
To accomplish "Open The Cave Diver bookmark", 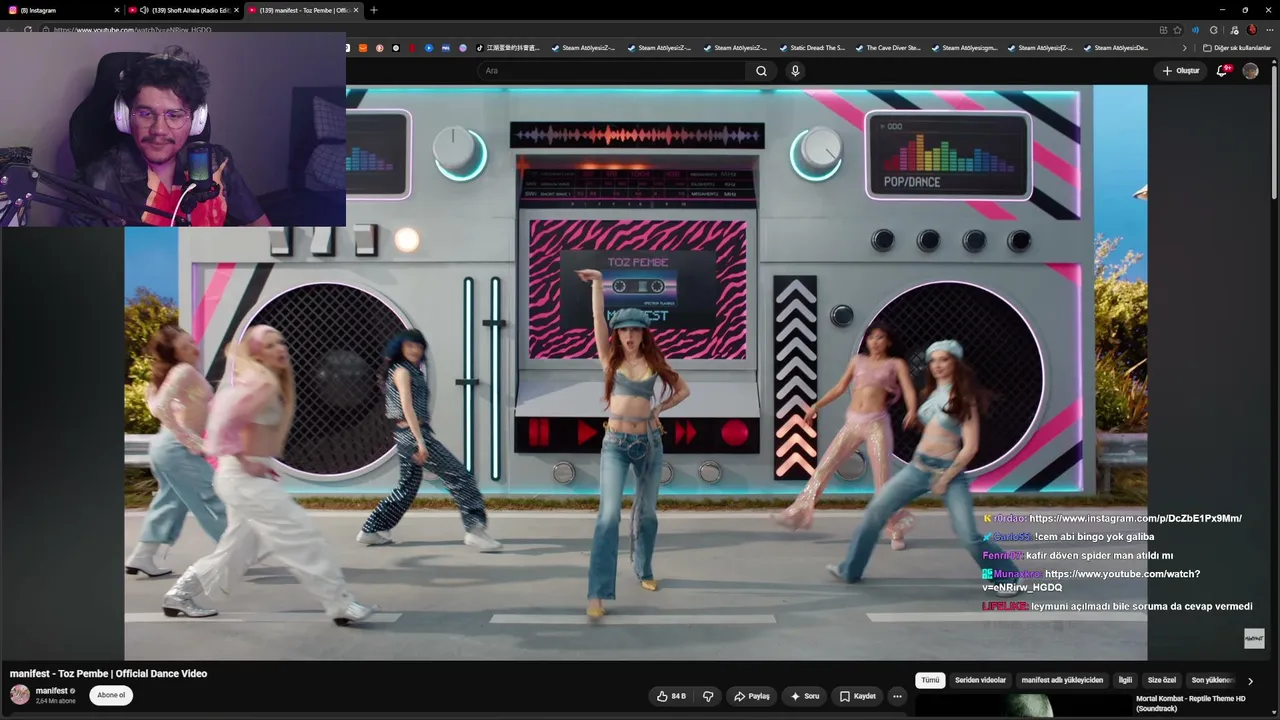I will 887,48.
